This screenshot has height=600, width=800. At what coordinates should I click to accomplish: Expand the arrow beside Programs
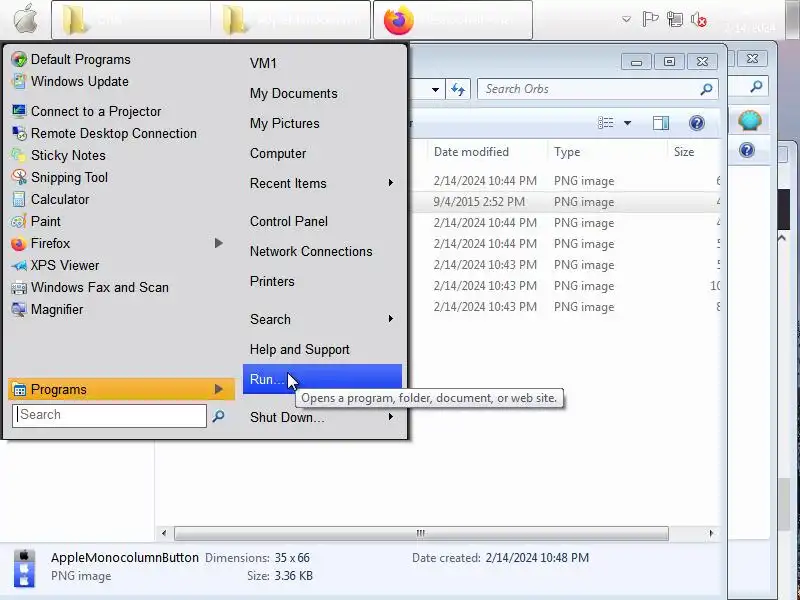[219, 389]
